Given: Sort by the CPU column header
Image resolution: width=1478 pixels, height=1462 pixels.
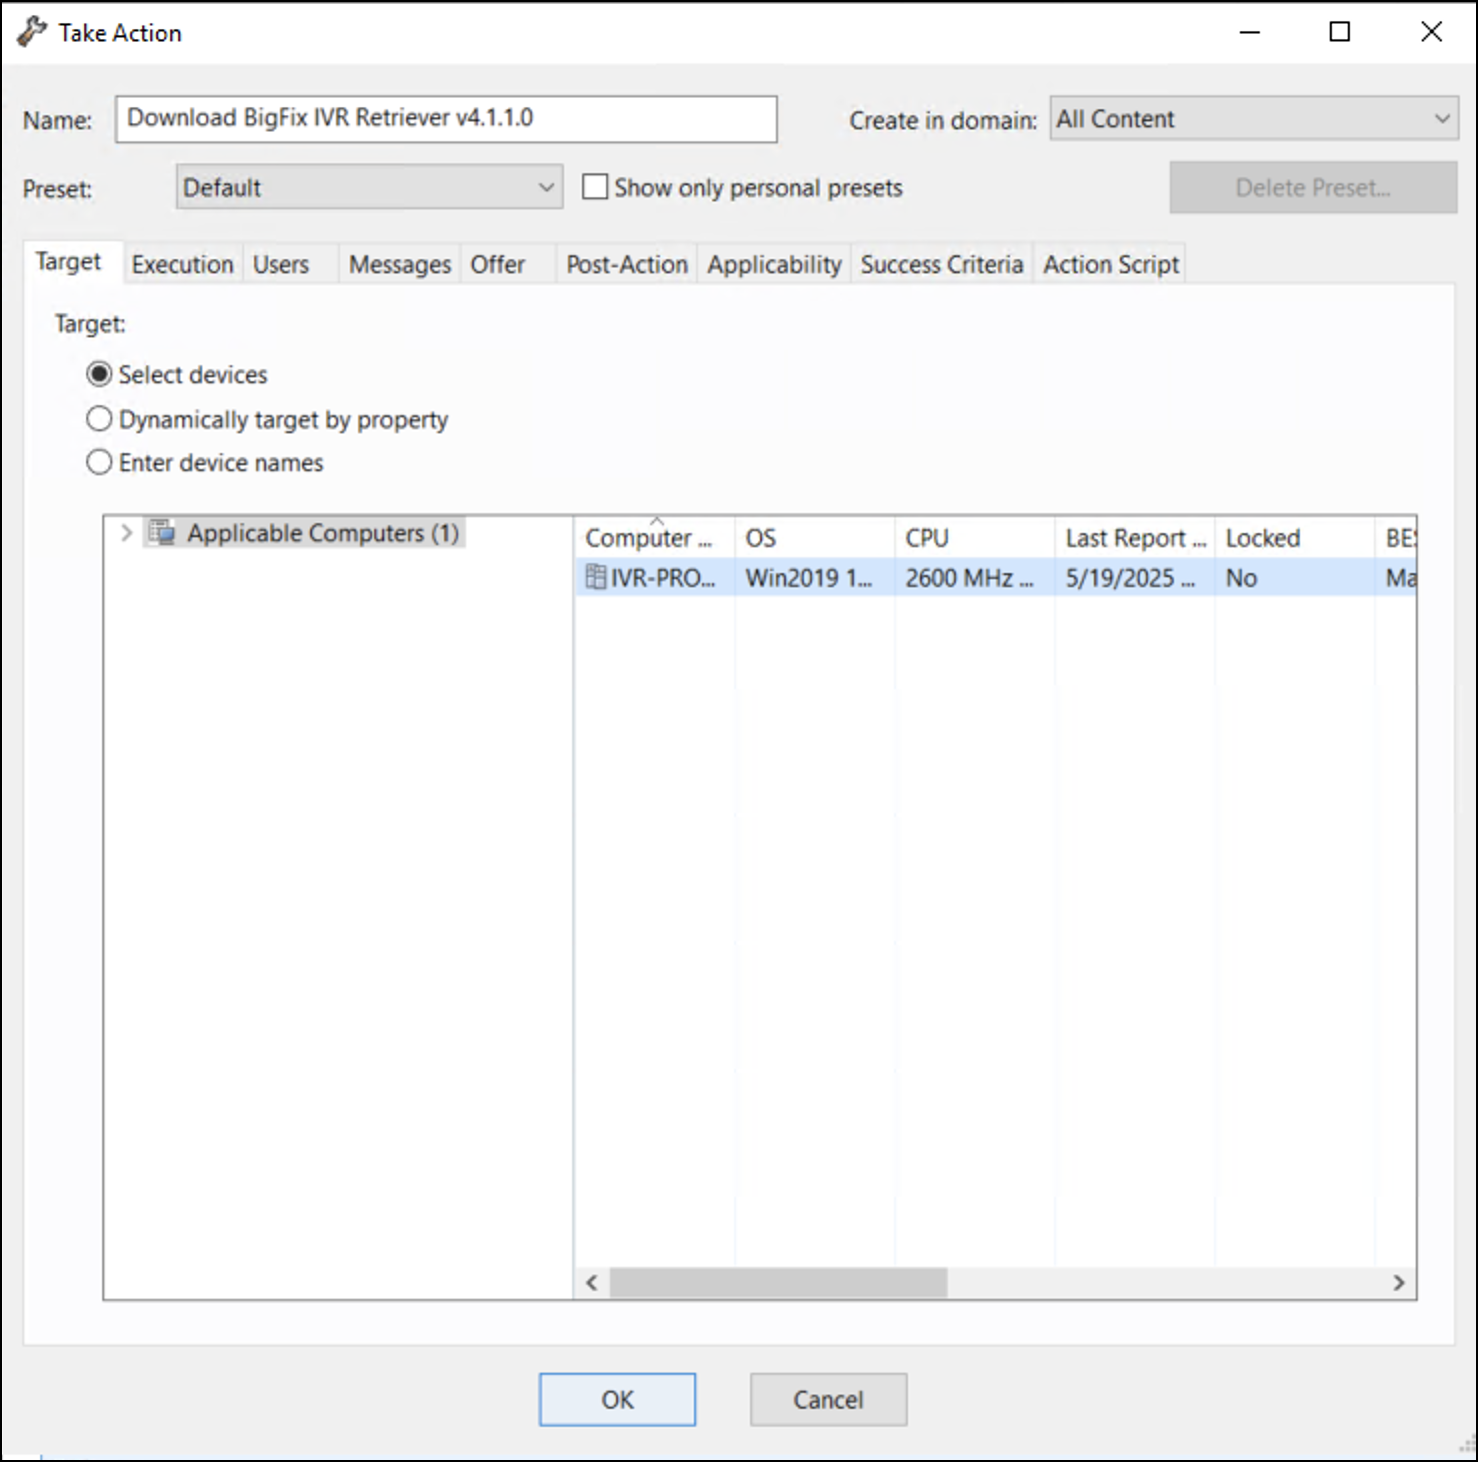Looking at the screenshot, I should [x=974, y=538].
